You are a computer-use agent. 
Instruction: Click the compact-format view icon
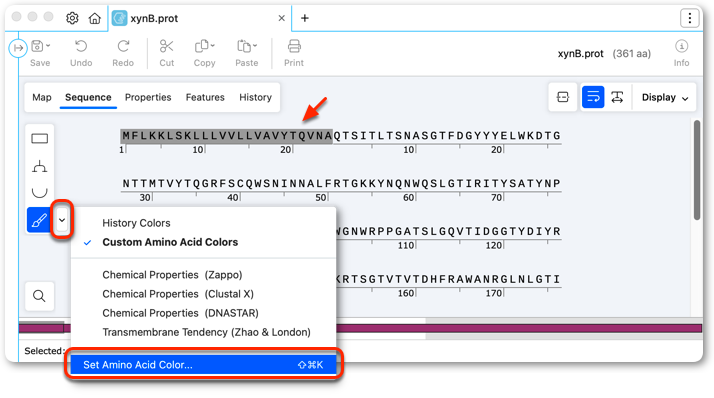[x=563, y=97]
